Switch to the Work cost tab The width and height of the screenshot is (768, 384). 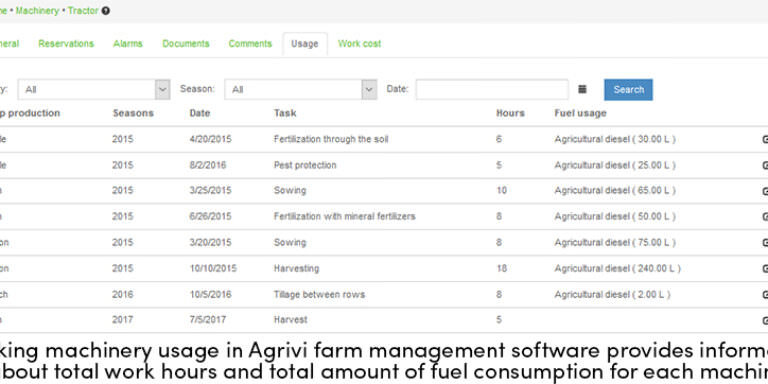click(360, 44)
